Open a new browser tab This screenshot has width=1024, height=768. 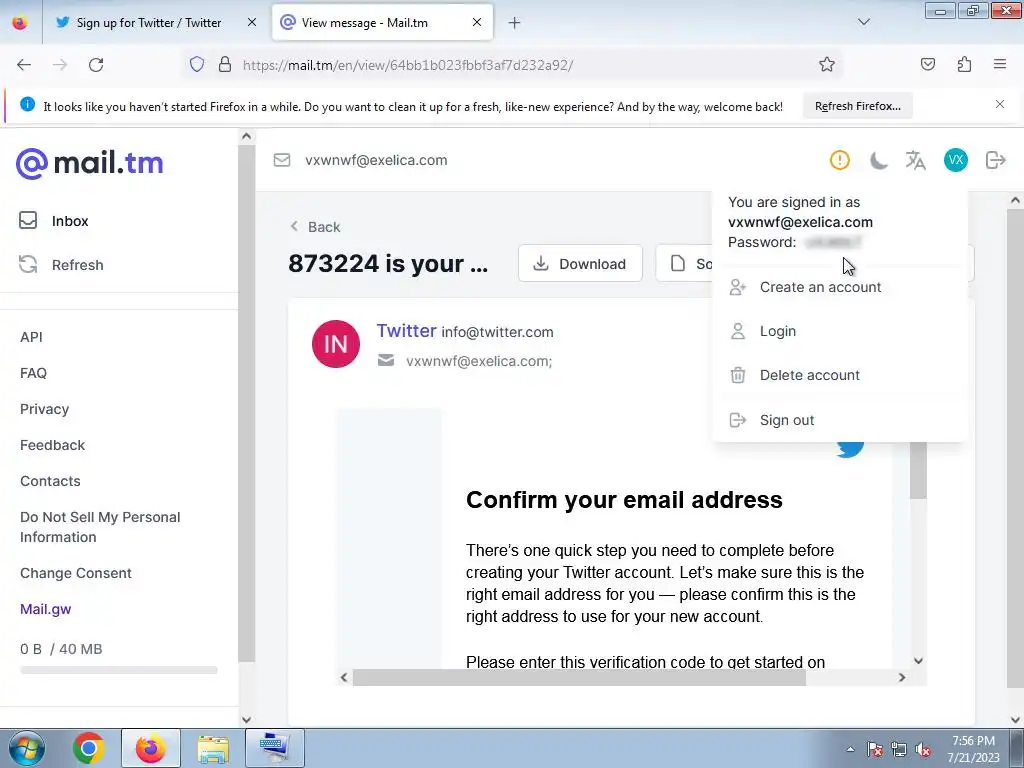click(515, 23)
